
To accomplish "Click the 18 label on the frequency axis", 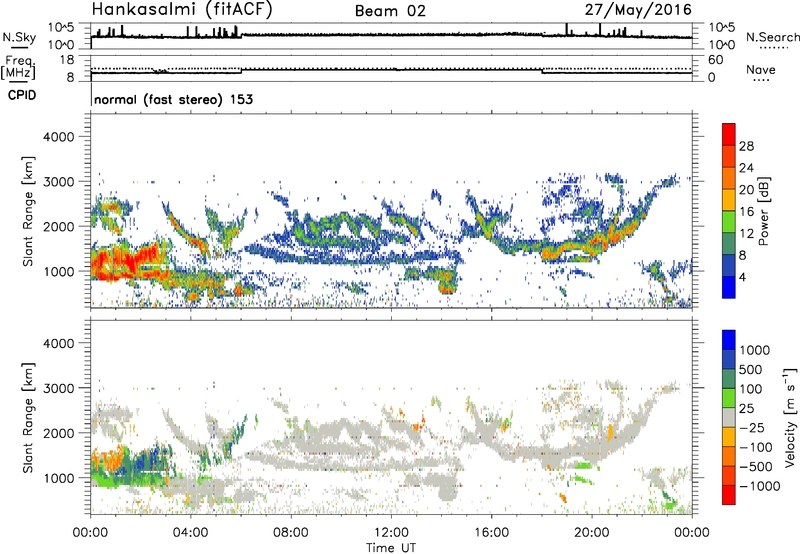I will [x=67, y=60].
